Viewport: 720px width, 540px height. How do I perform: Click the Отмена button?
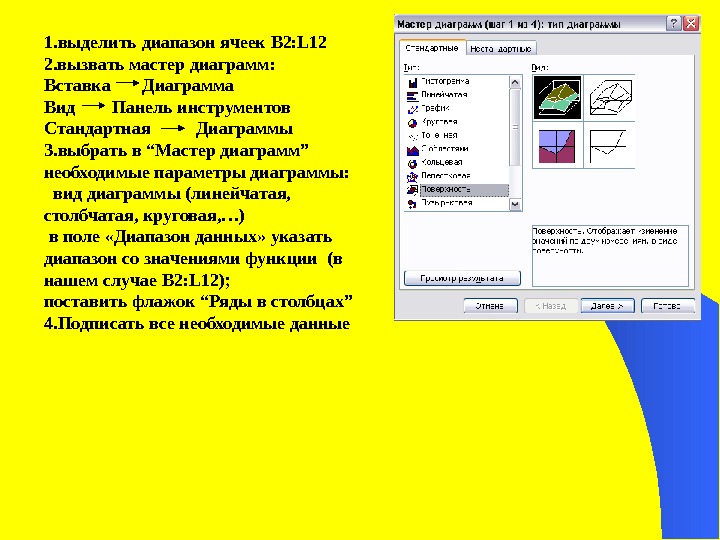[490, 306]
